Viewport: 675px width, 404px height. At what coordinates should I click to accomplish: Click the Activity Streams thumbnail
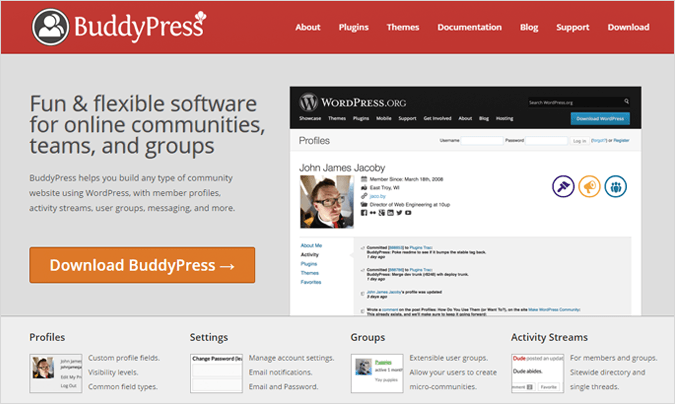click(x=538, y=373)
